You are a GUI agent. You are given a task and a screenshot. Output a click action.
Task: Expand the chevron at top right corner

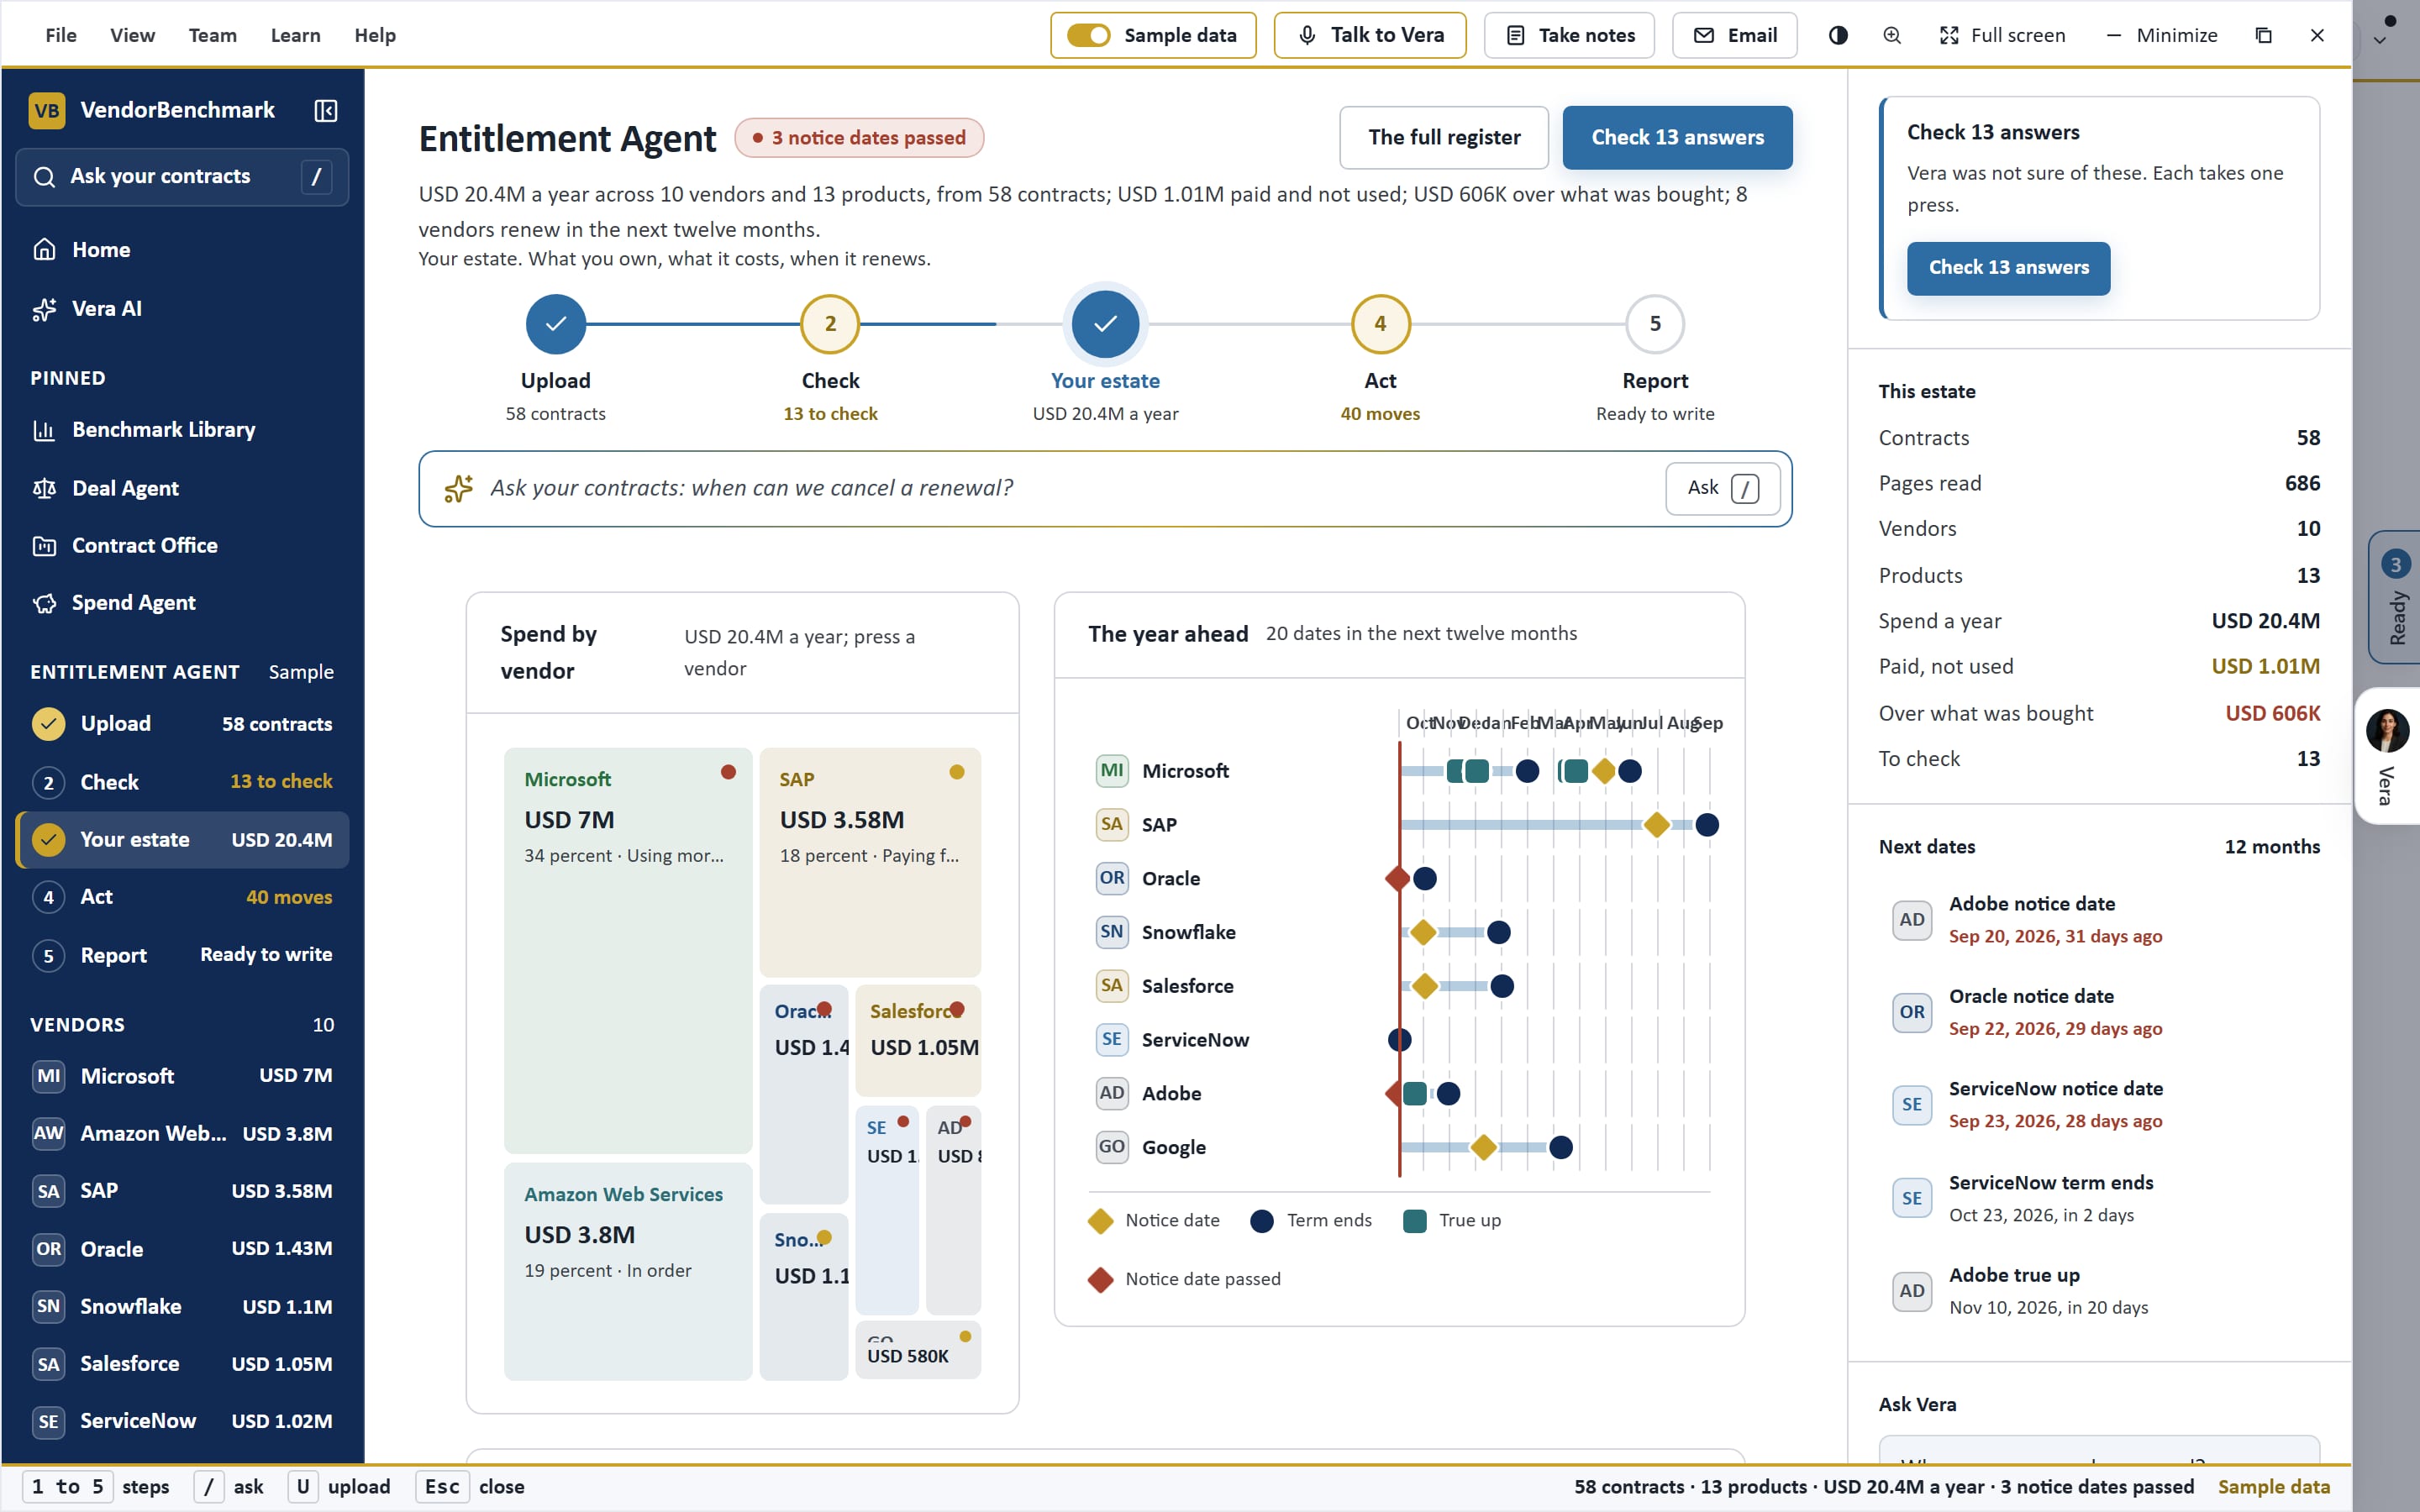tap(2380, 40)
